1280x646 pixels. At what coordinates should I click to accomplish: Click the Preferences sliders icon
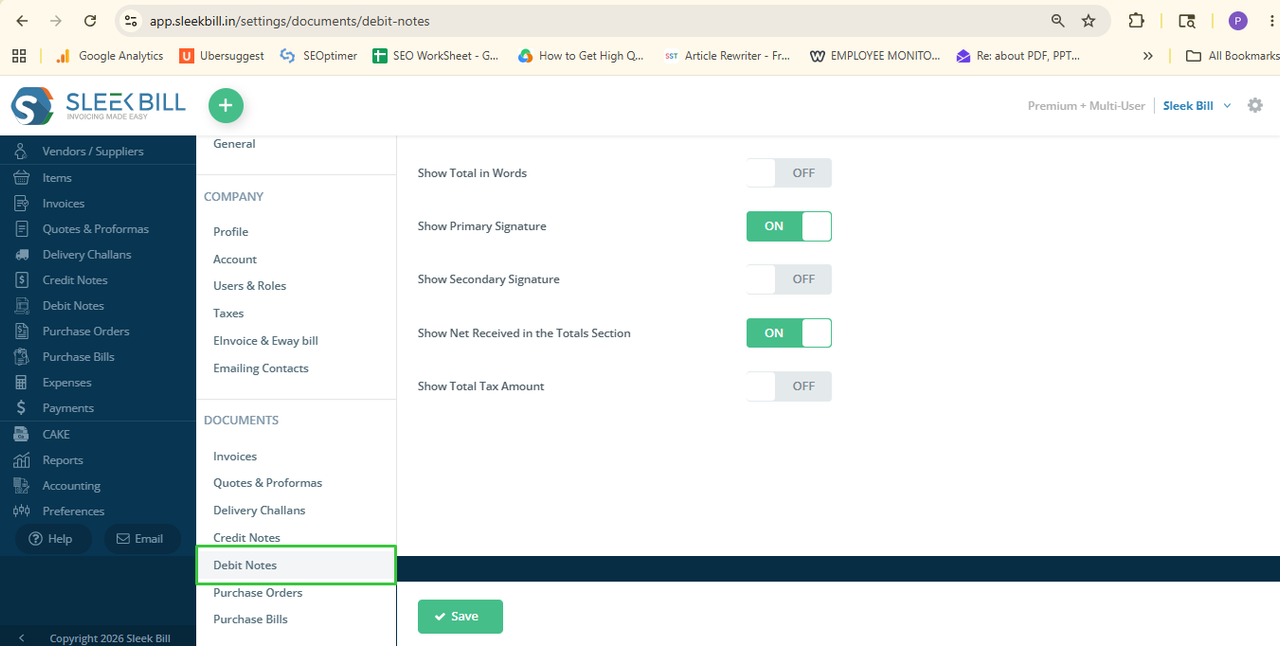[x=21, y=511]
